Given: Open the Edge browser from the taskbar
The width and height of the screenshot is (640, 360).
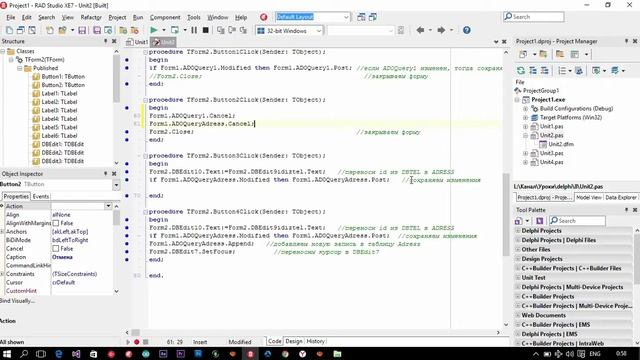Looking at the screenshot, I should click(x=58, y=354).
